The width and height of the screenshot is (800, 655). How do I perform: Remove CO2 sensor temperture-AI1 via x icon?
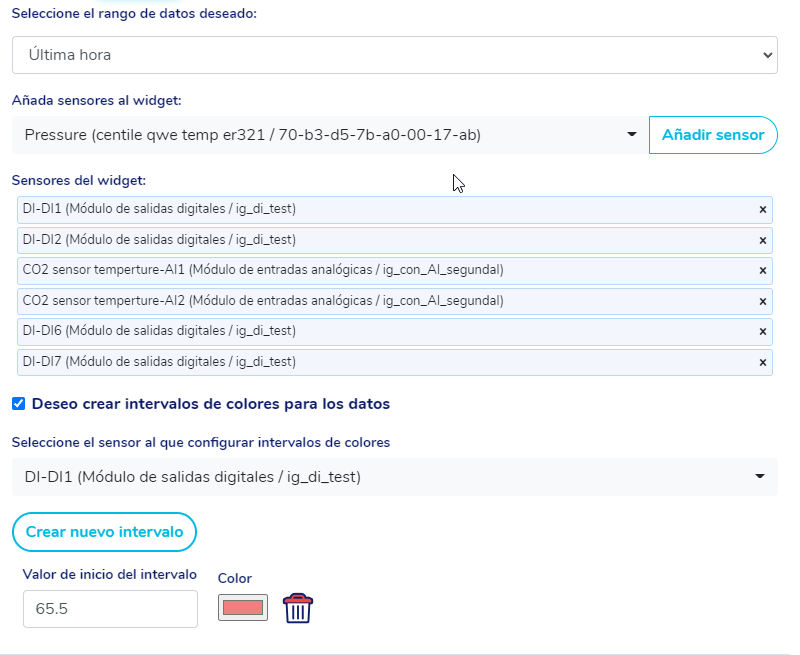[762, 271]
